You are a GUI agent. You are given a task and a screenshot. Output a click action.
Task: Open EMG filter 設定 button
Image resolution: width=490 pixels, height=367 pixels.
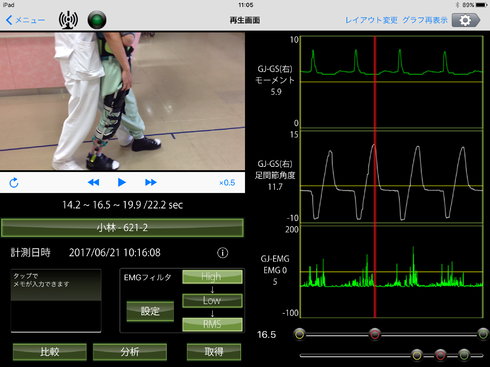click(x=150, y=311)
